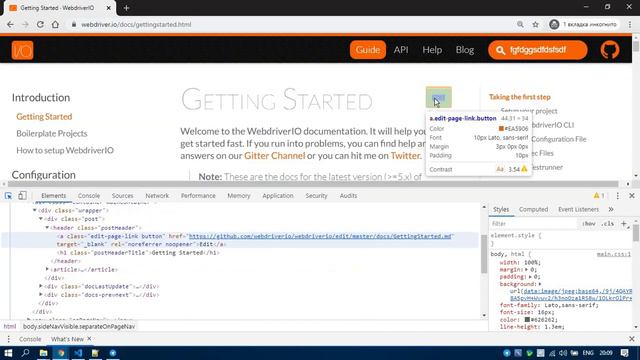Collapse the div class post node
The height and width of the screenshot is (360, 640).
[41, 219]
